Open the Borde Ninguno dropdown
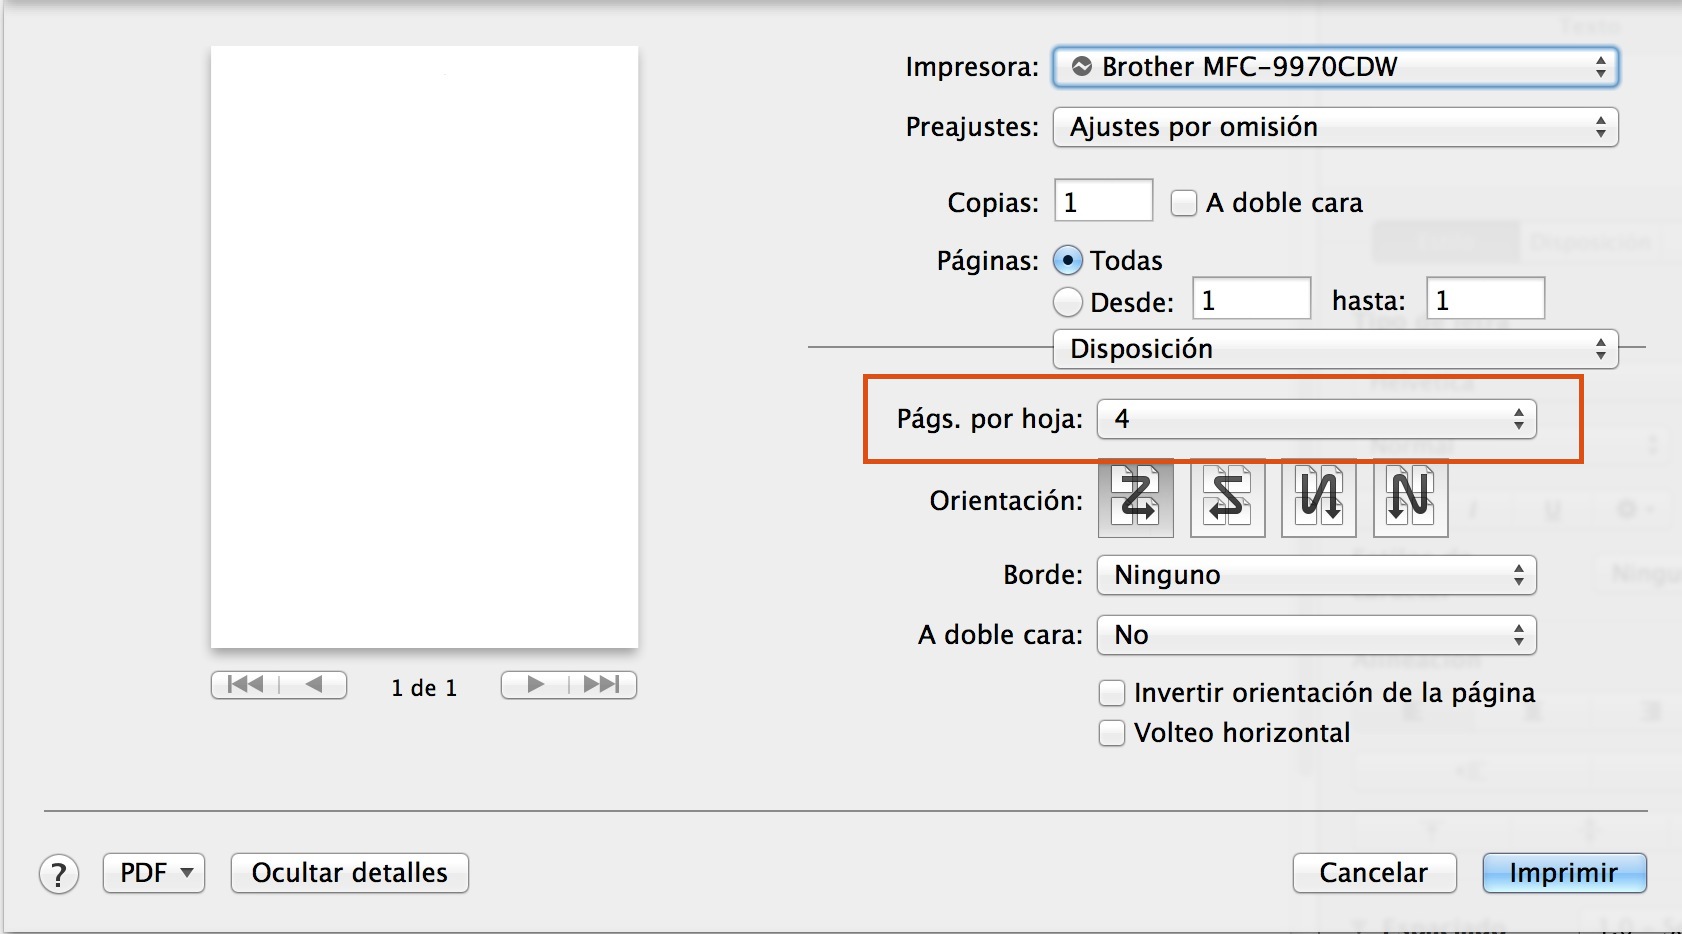The width and height of the screenshot is (1682, 934). (x=1316, y=575)
